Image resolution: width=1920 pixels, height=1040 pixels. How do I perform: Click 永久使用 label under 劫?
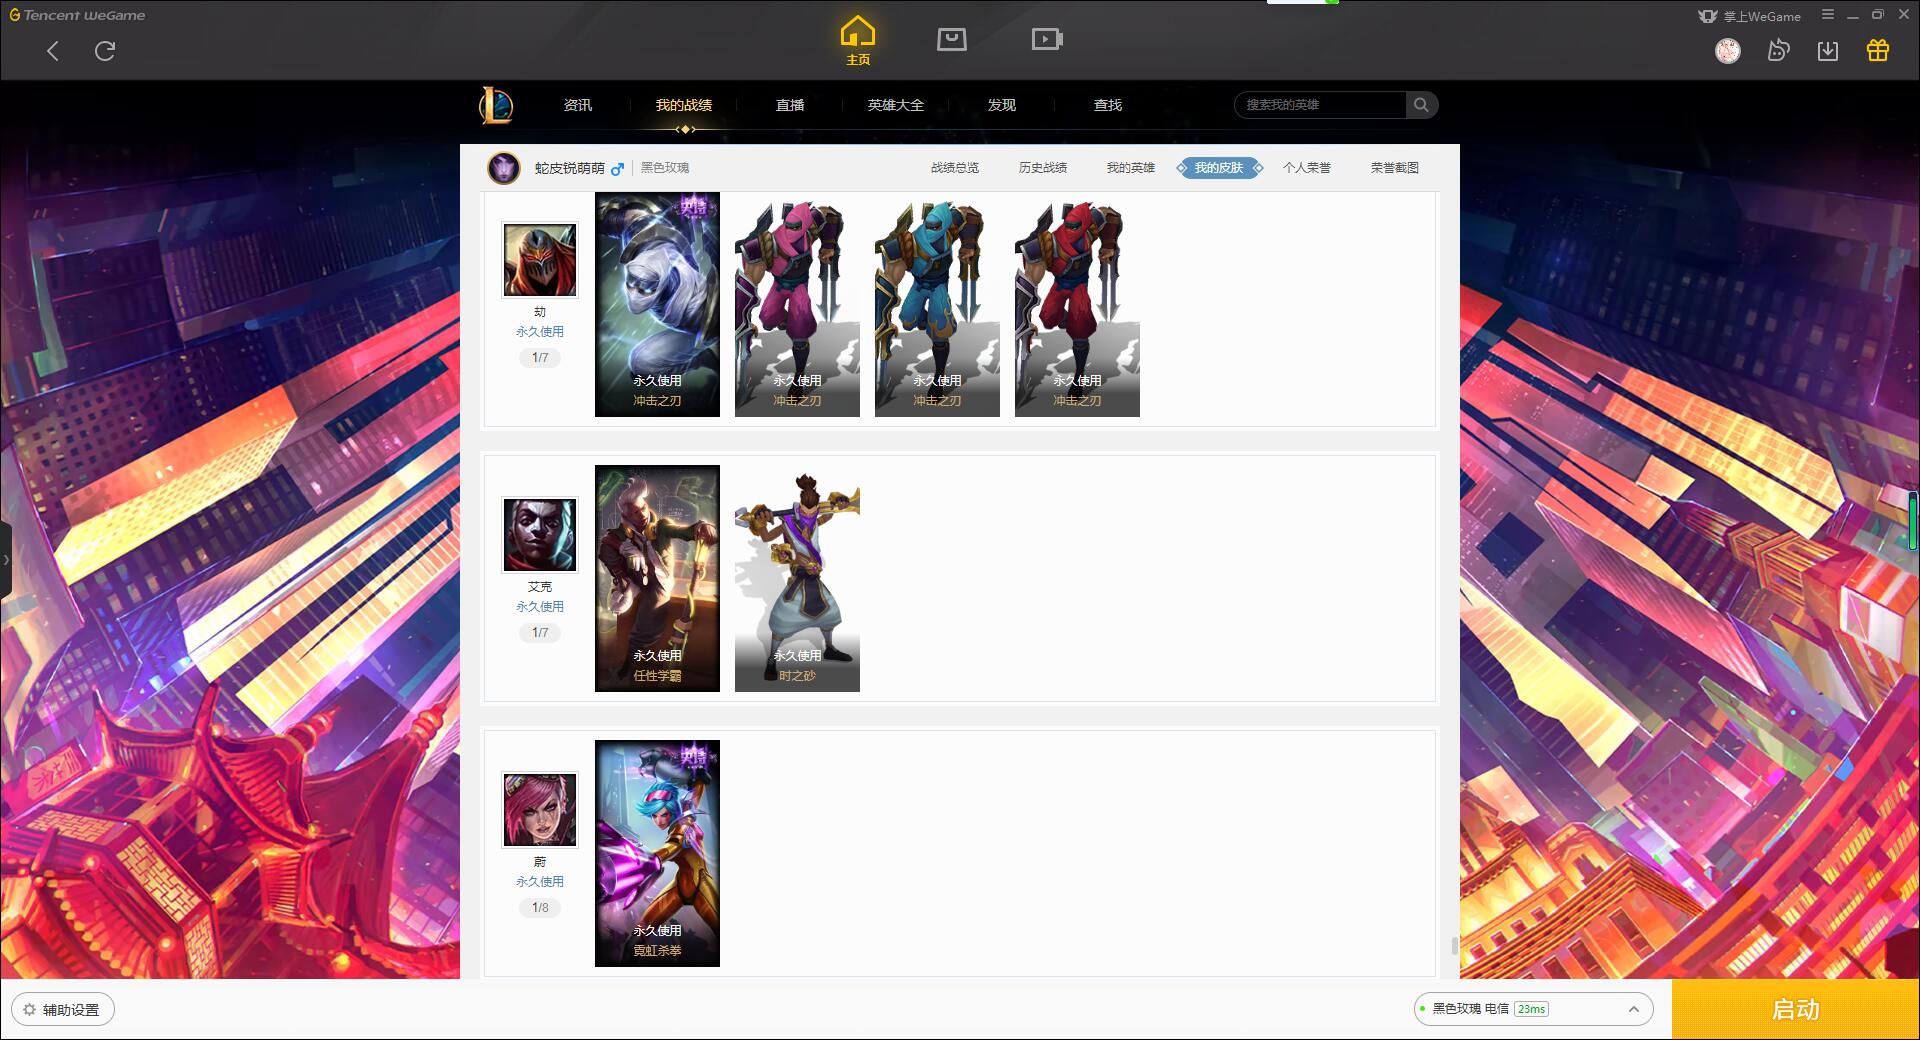(x=540, y=332)
